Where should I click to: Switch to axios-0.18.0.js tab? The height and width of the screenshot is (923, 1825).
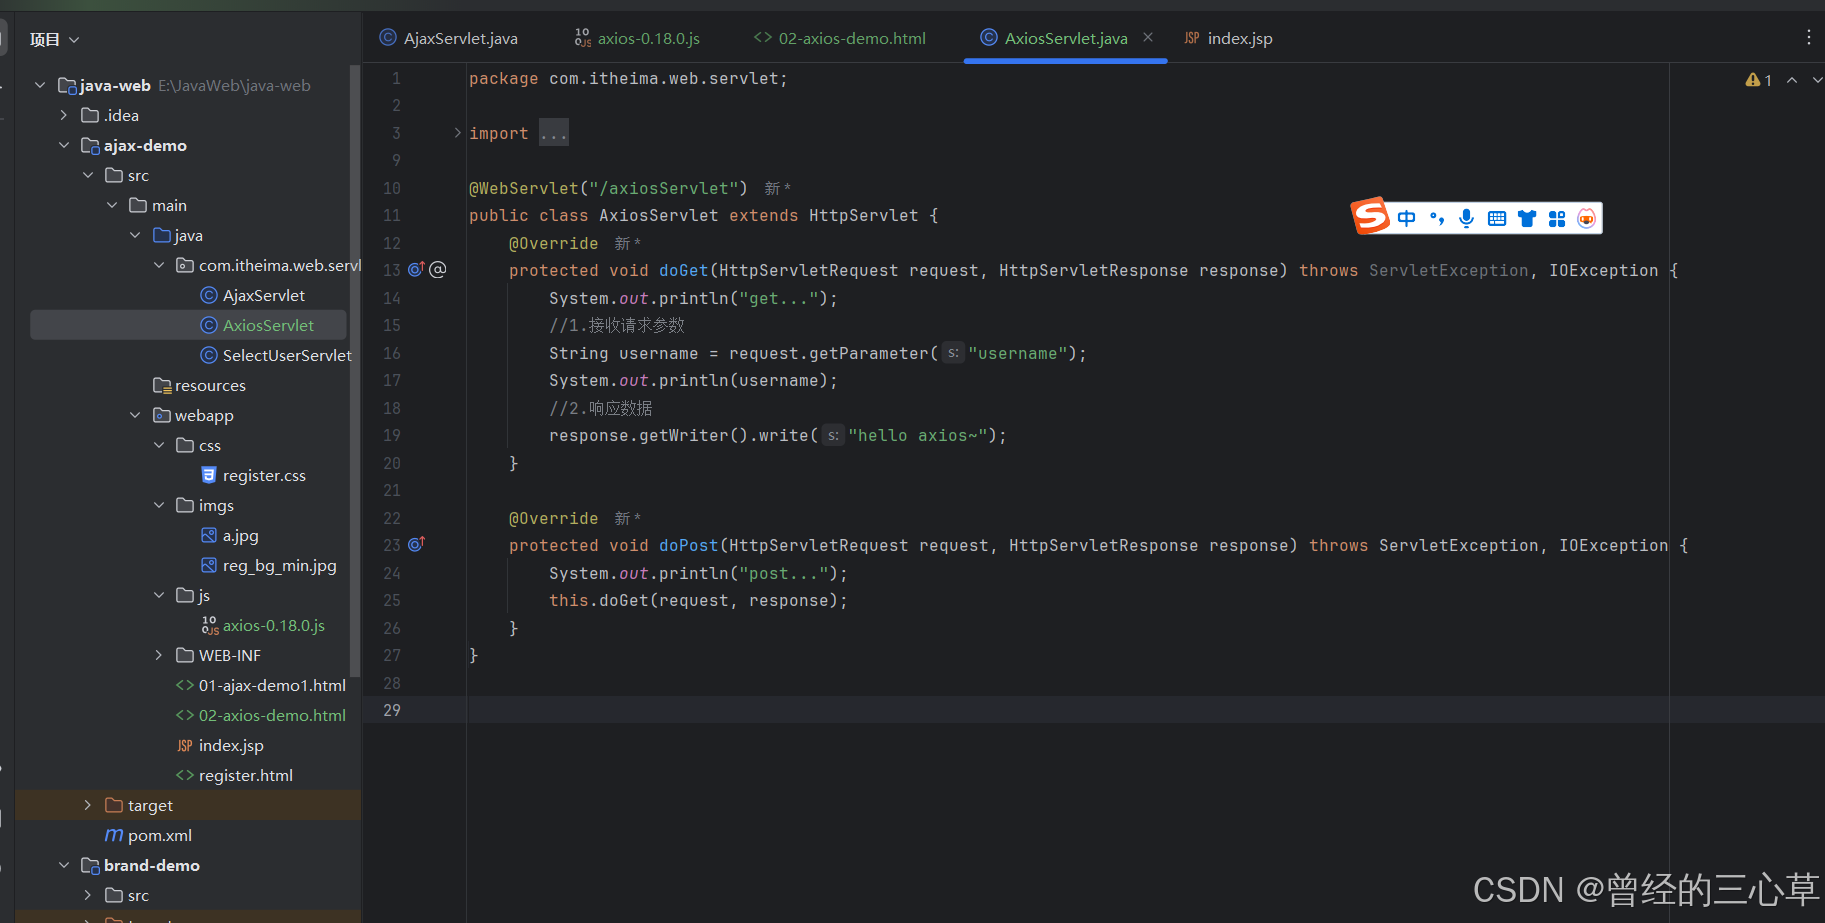click(637, 38)
